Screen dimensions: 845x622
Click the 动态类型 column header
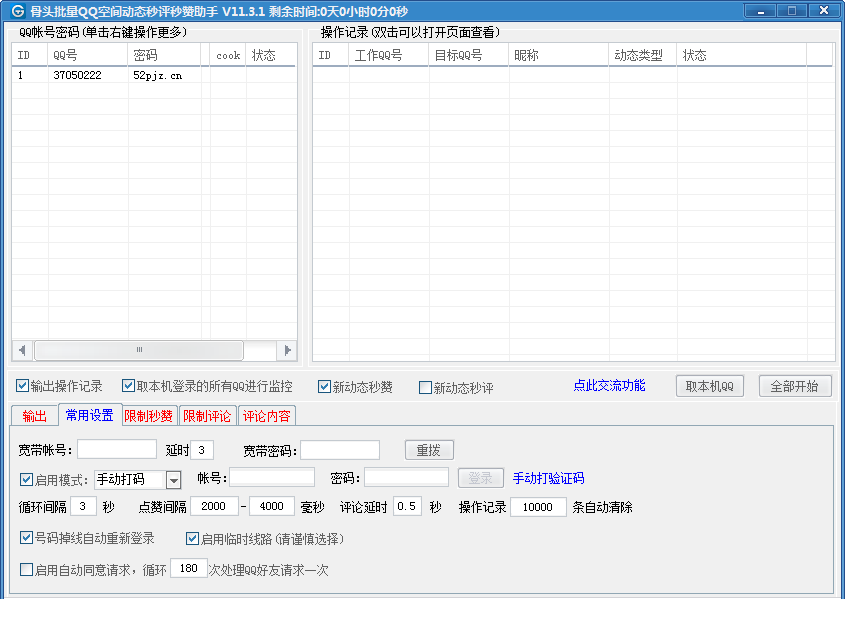coord(643,55)
